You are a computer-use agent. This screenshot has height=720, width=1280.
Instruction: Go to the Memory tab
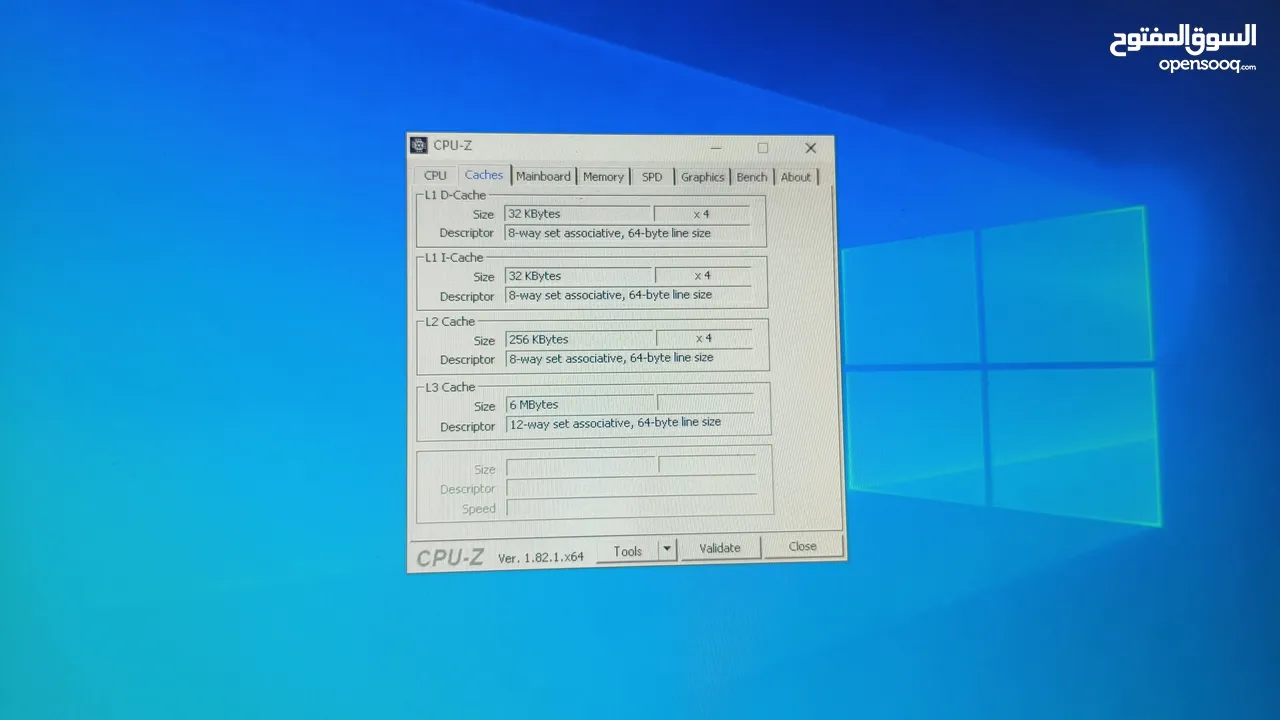point(603,177)
